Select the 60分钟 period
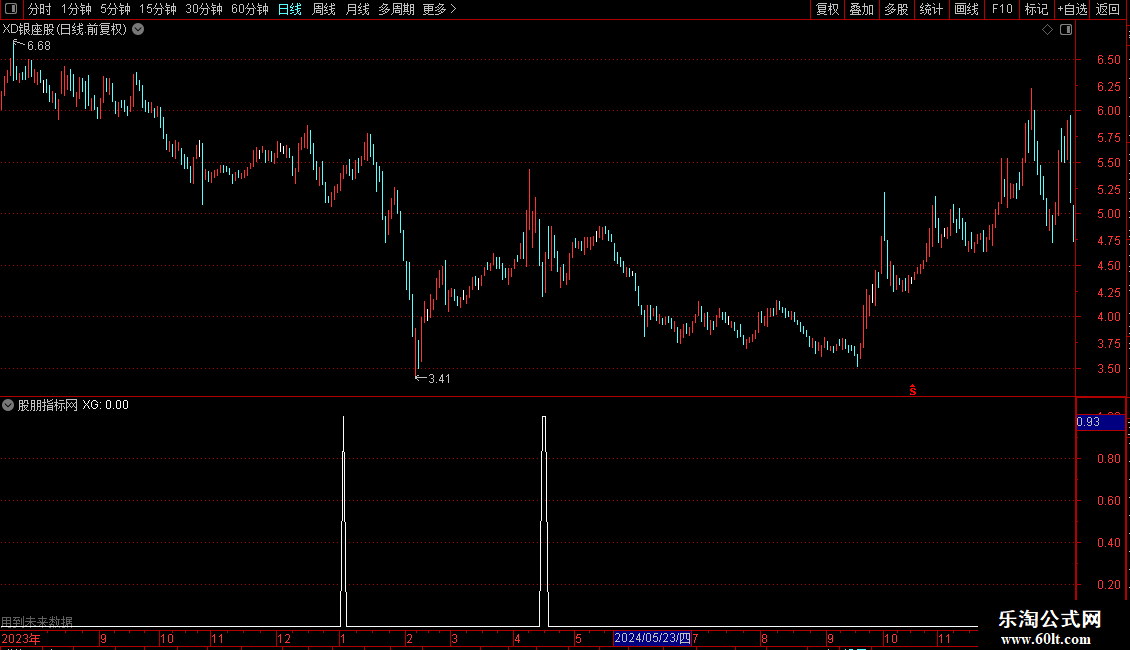Image resolution: width=1130 pixels, height=650 pixels. [x=249, y=9]
